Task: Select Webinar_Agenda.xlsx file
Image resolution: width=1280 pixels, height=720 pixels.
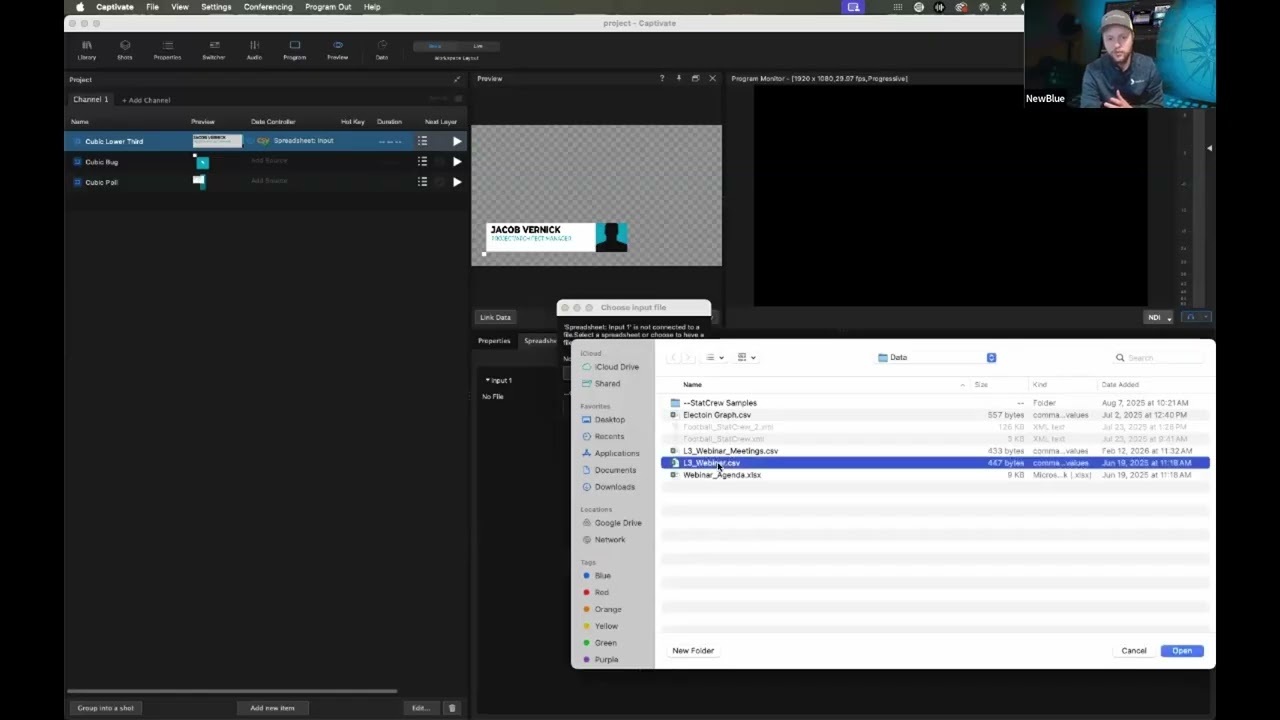Action: 721,475
